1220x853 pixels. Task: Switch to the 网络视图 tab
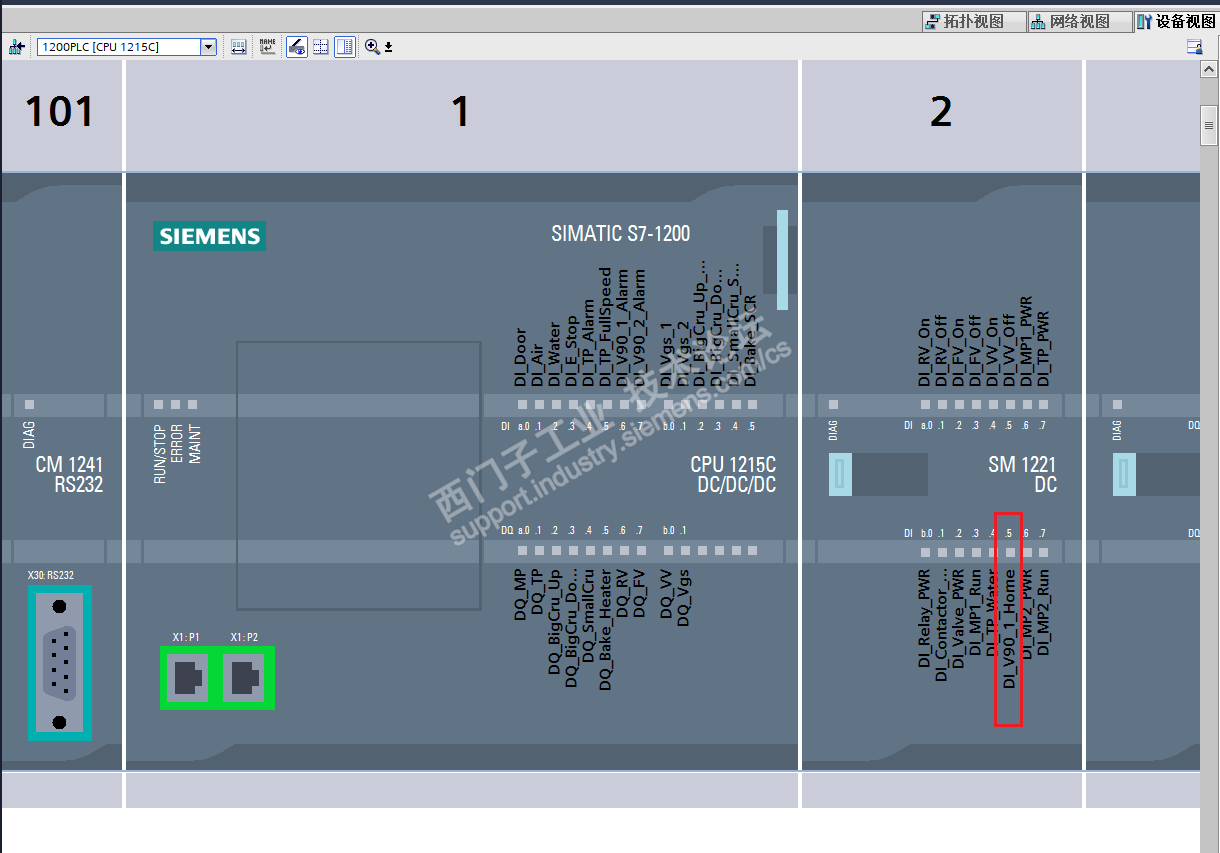[x=1081, y=21]
